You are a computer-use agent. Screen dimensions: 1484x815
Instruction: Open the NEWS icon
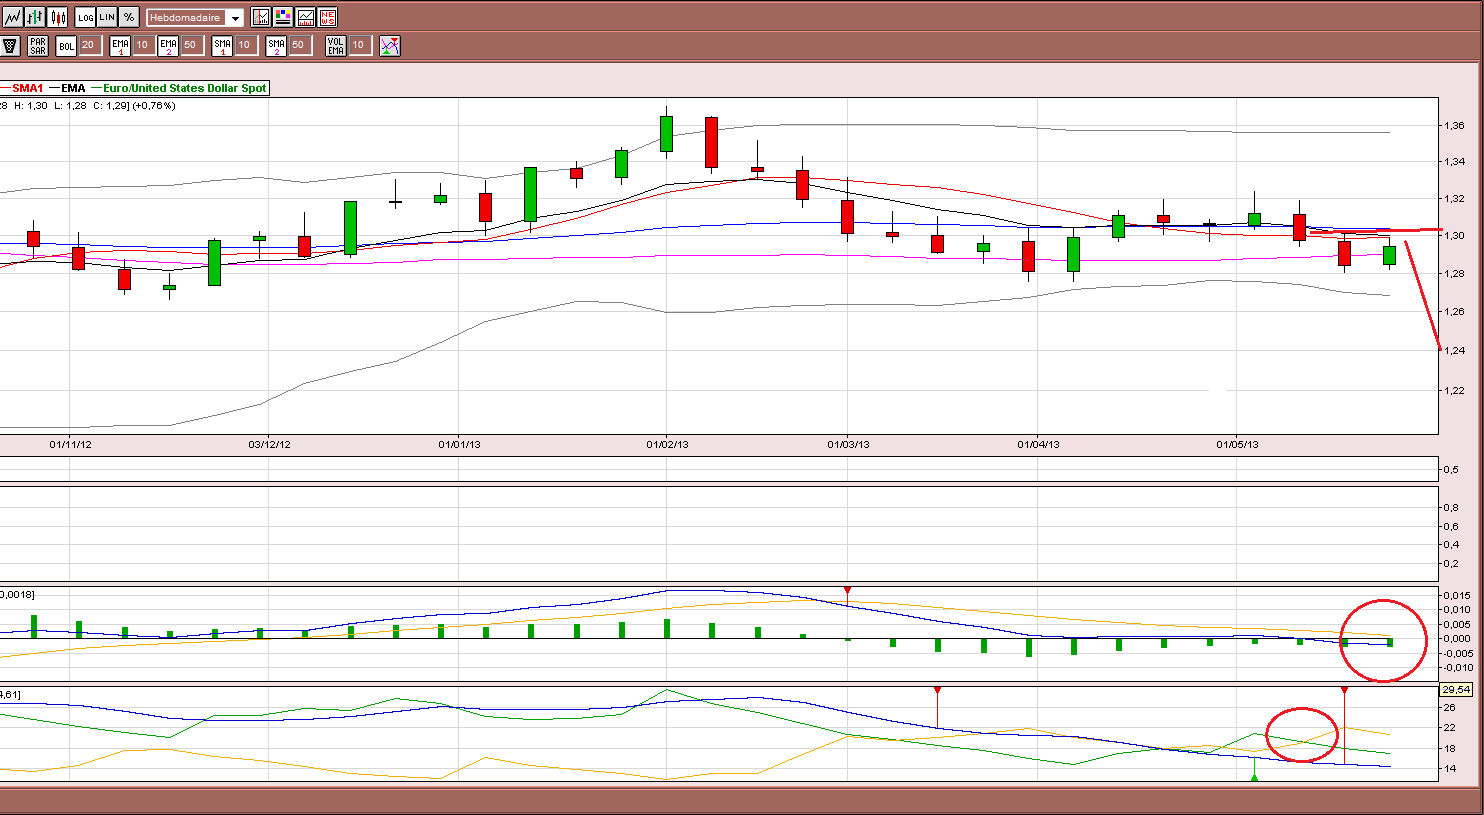click(x=327, y=17)
